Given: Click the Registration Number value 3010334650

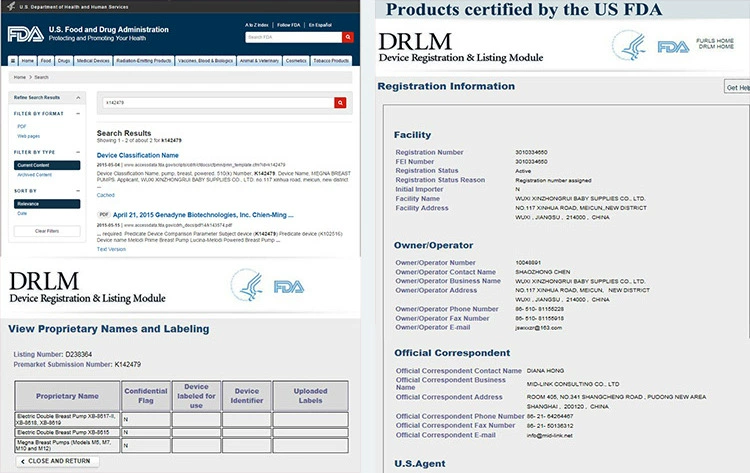Looking at the screenshot, I should 531,152.
